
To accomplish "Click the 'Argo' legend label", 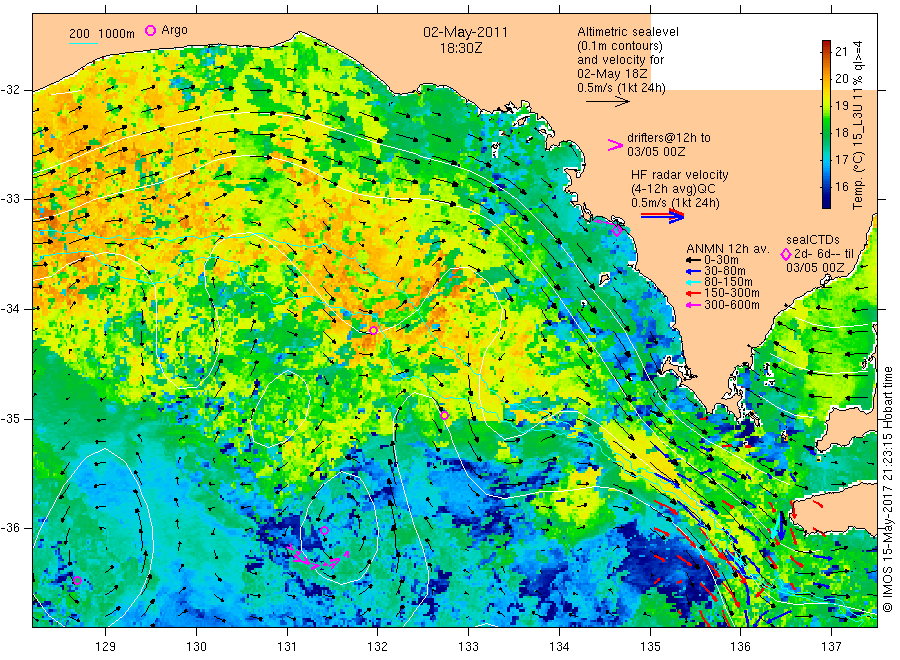I will [174, 30].
